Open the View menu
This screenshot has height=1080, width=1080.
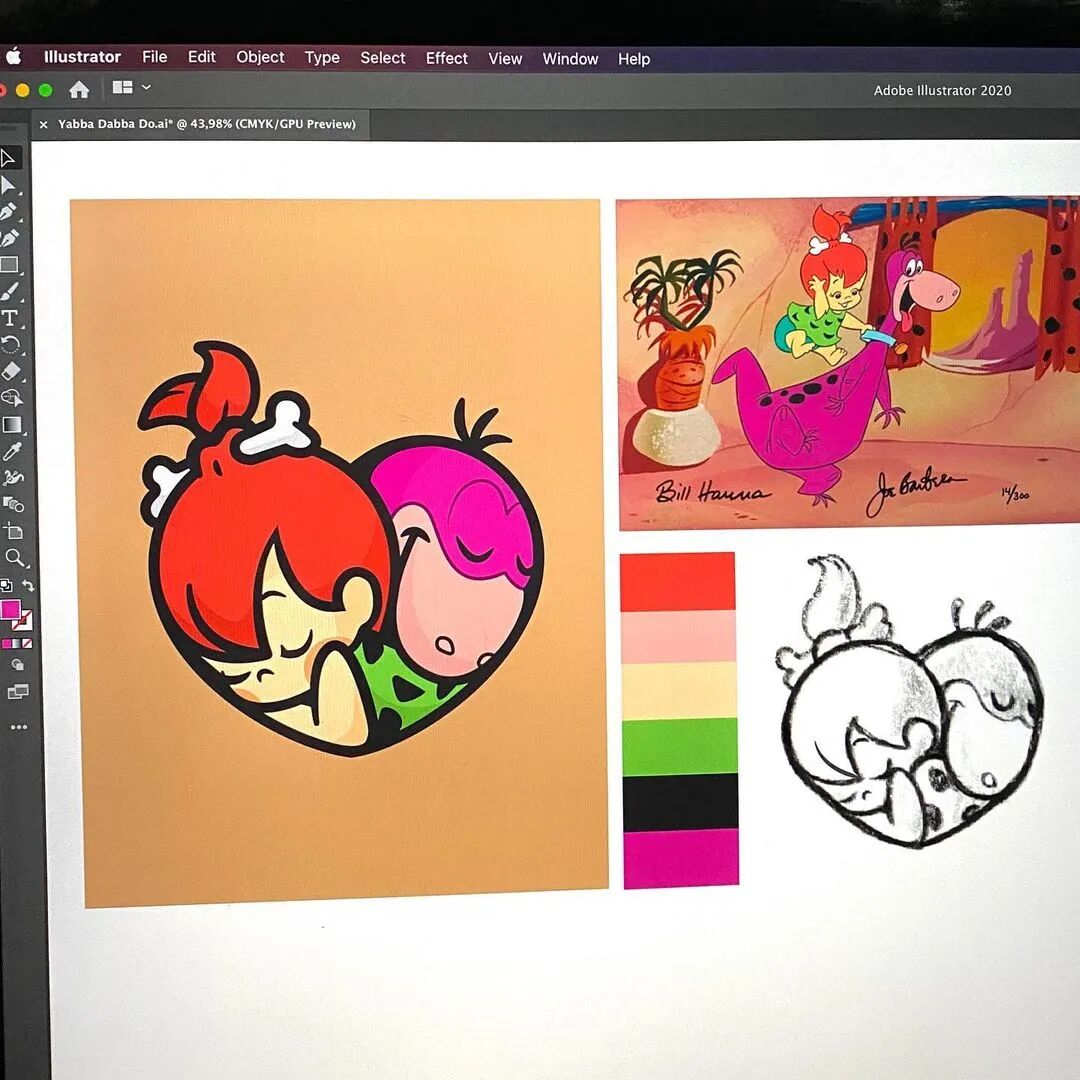(505, 59)
